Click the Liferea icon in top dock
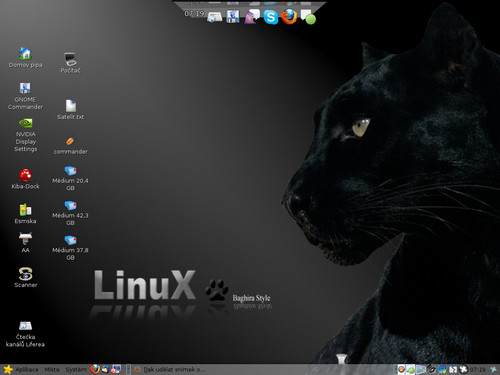 (x=214, y=17)
